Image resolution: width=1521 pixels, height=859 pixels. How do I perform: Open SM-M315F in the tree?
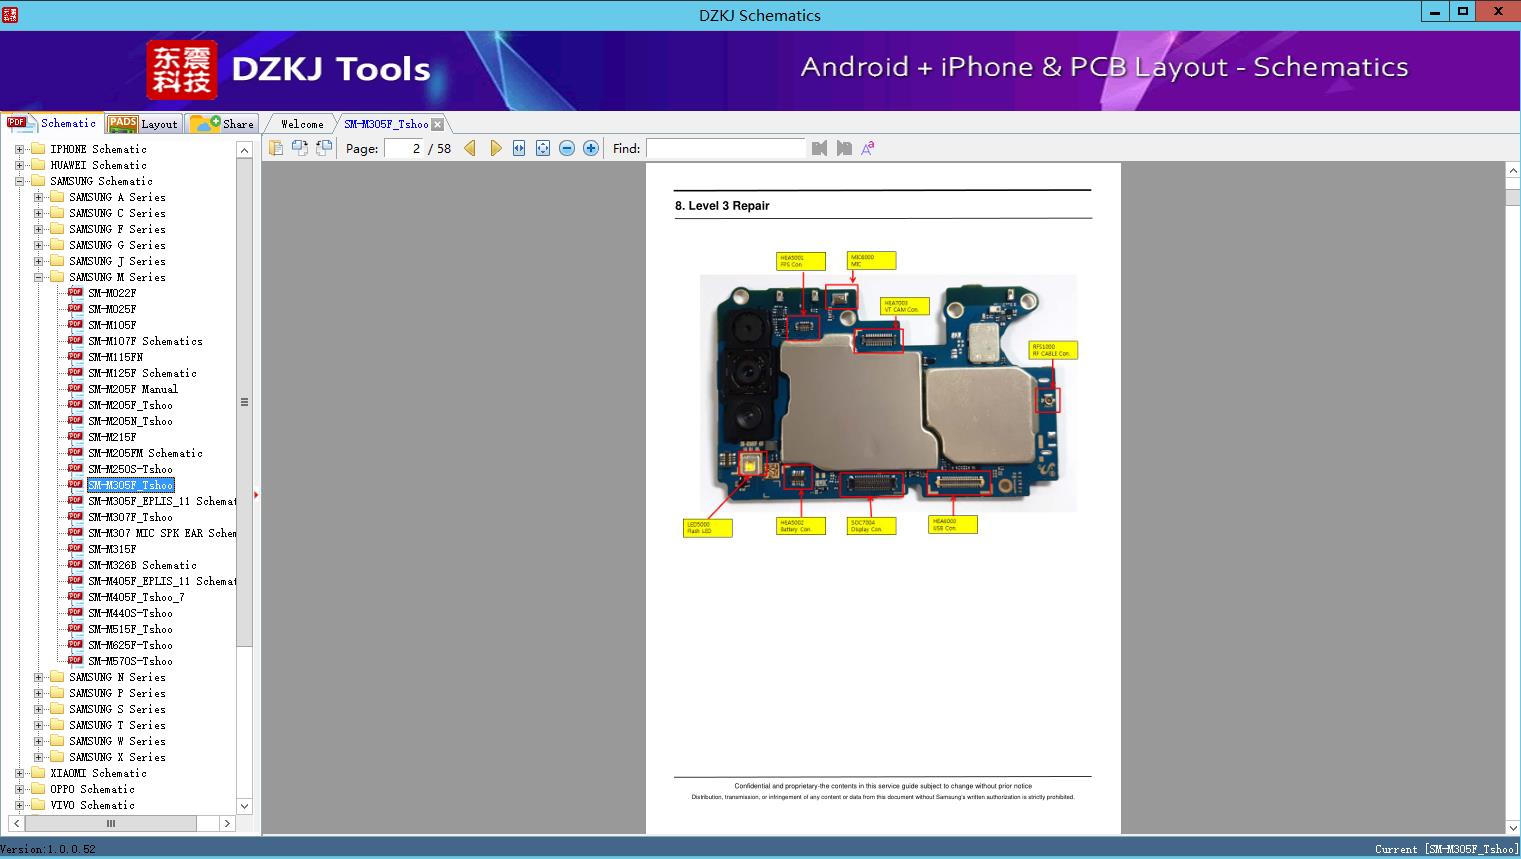[112, 549]
